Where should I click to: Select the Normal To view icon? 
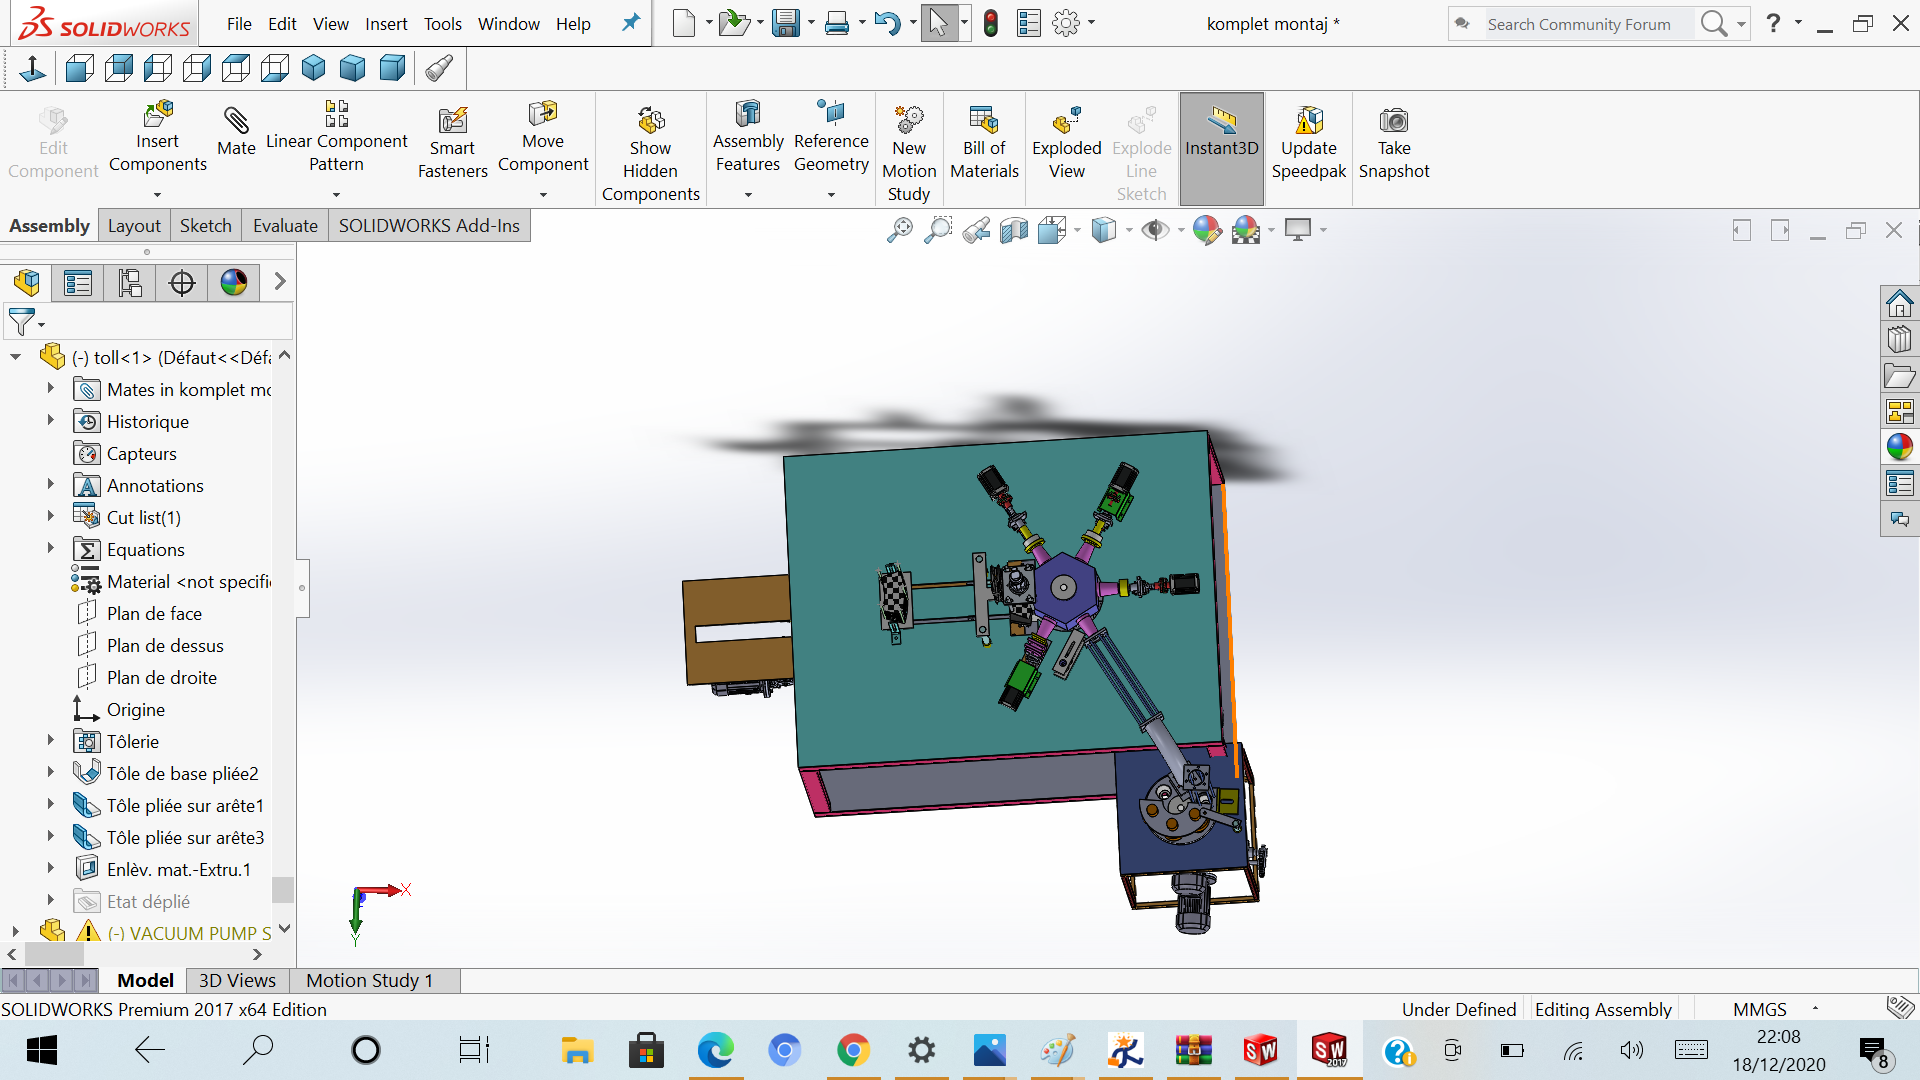tap(32, 68)
